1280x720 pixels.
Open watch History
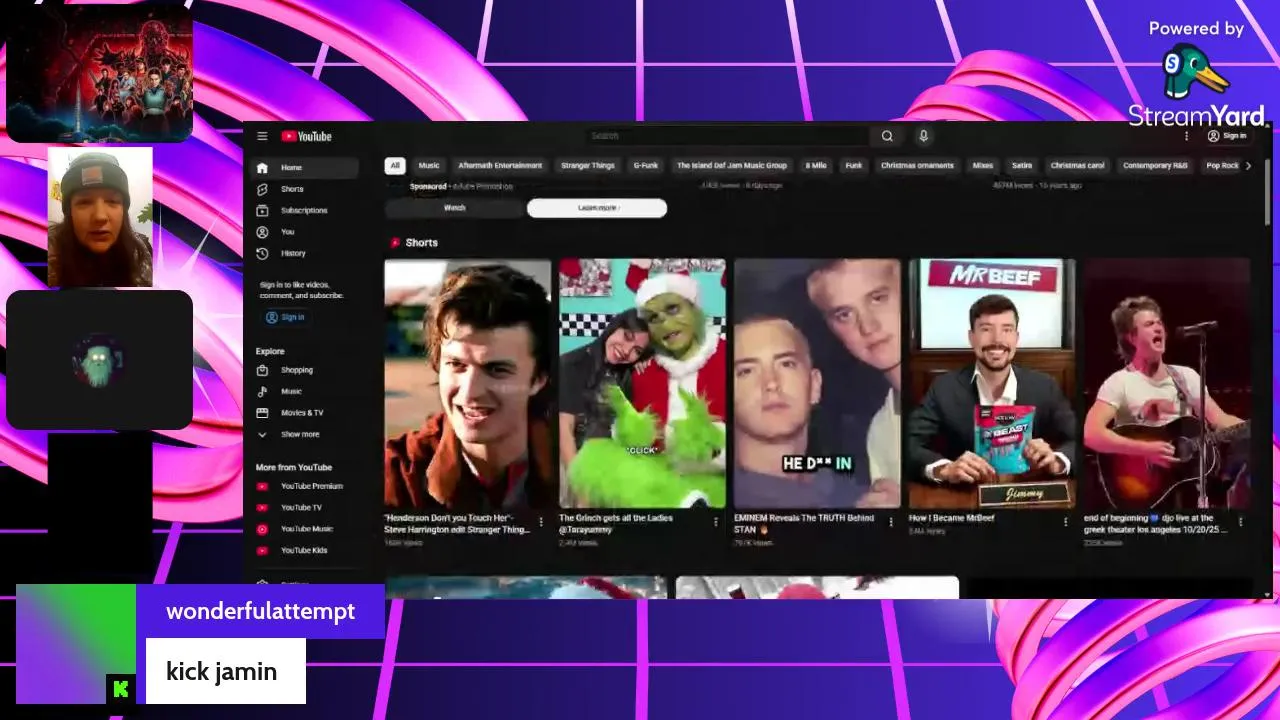(x=305, y=253)
